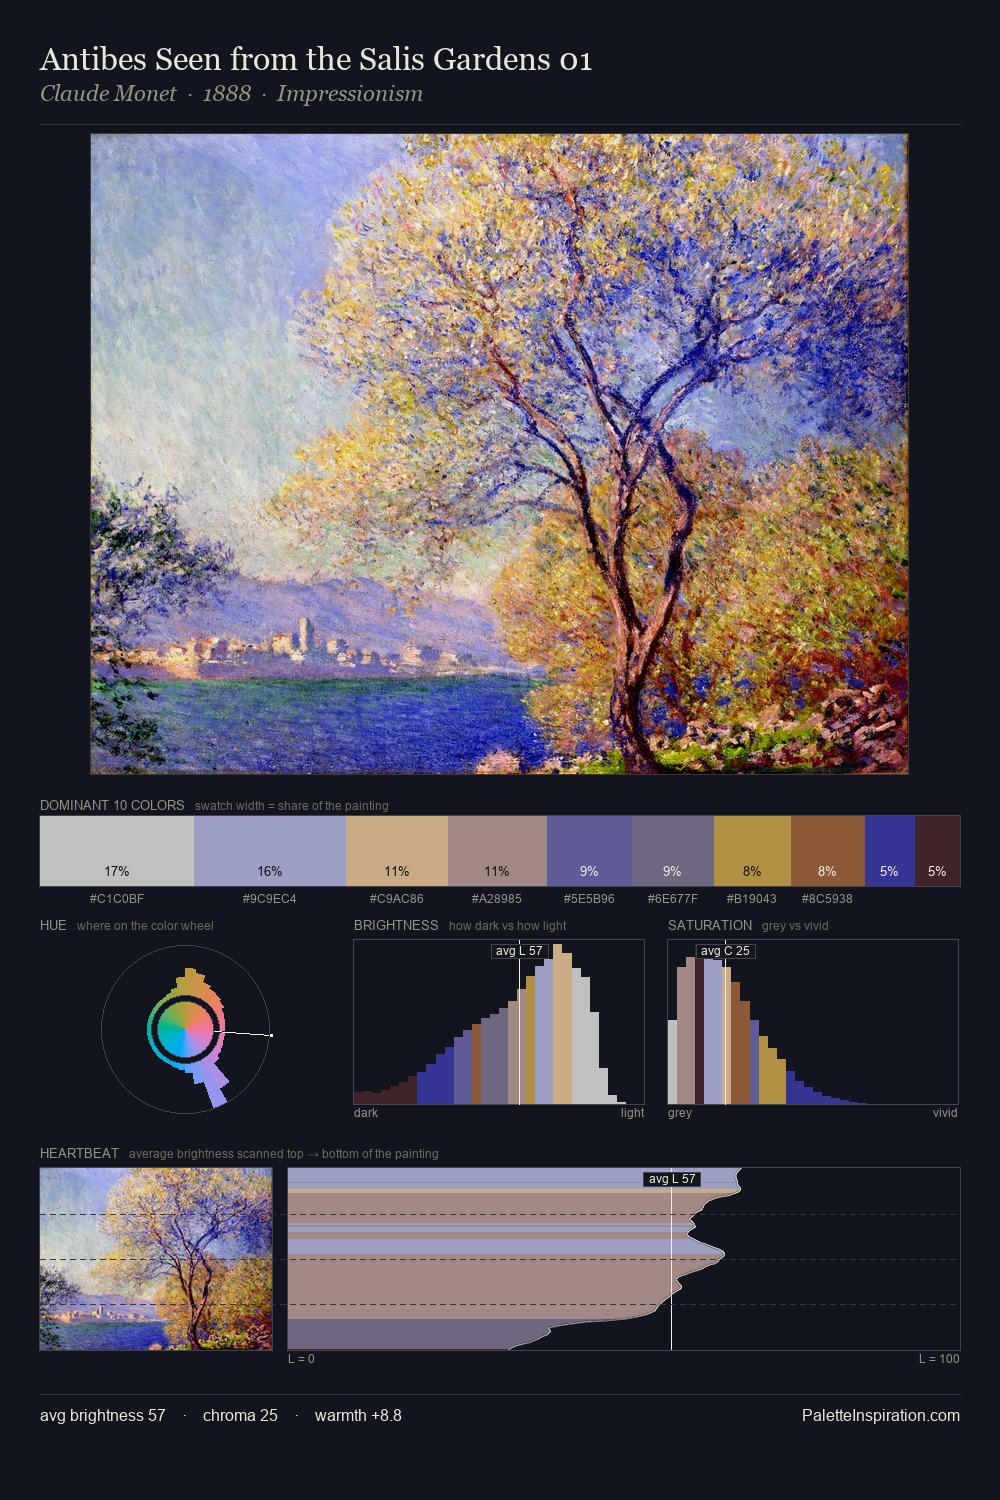The image size is (1000, 1500).
Task: Click the 'vivid' axis label
Action: pyautogui.click(x=945, y=1113)
